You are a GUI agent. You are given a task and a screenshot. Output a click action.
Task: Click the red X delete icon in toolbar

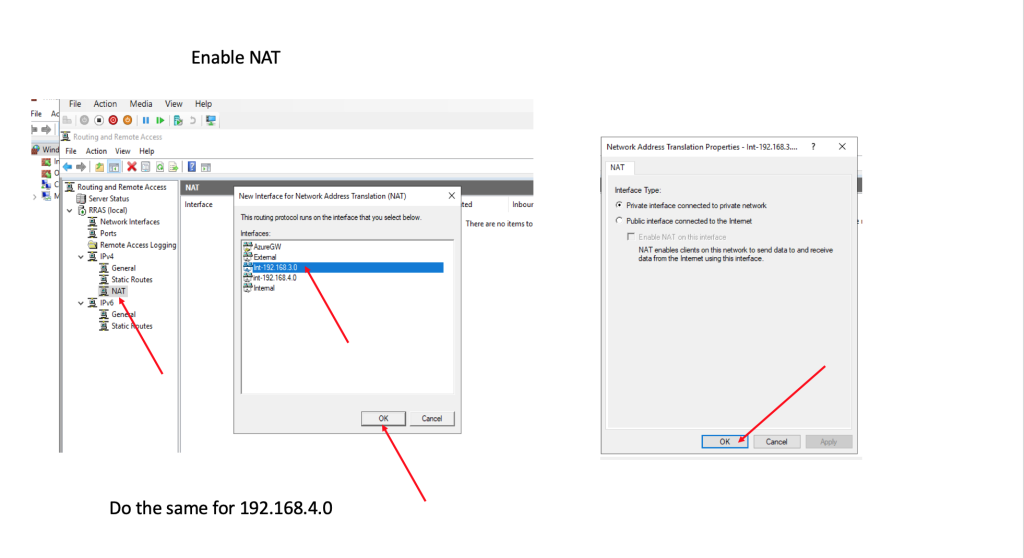coord(131,166)
